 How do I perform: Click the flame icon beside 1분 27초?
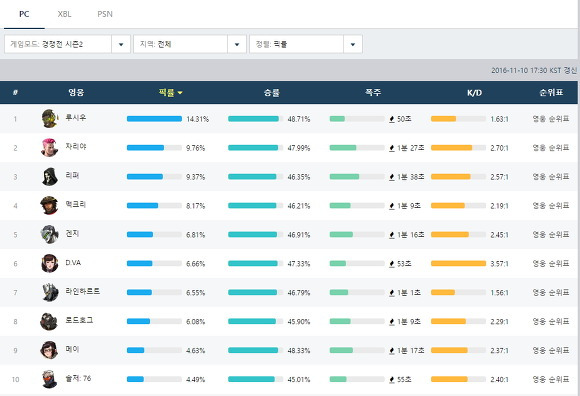(x=392, y=148)
